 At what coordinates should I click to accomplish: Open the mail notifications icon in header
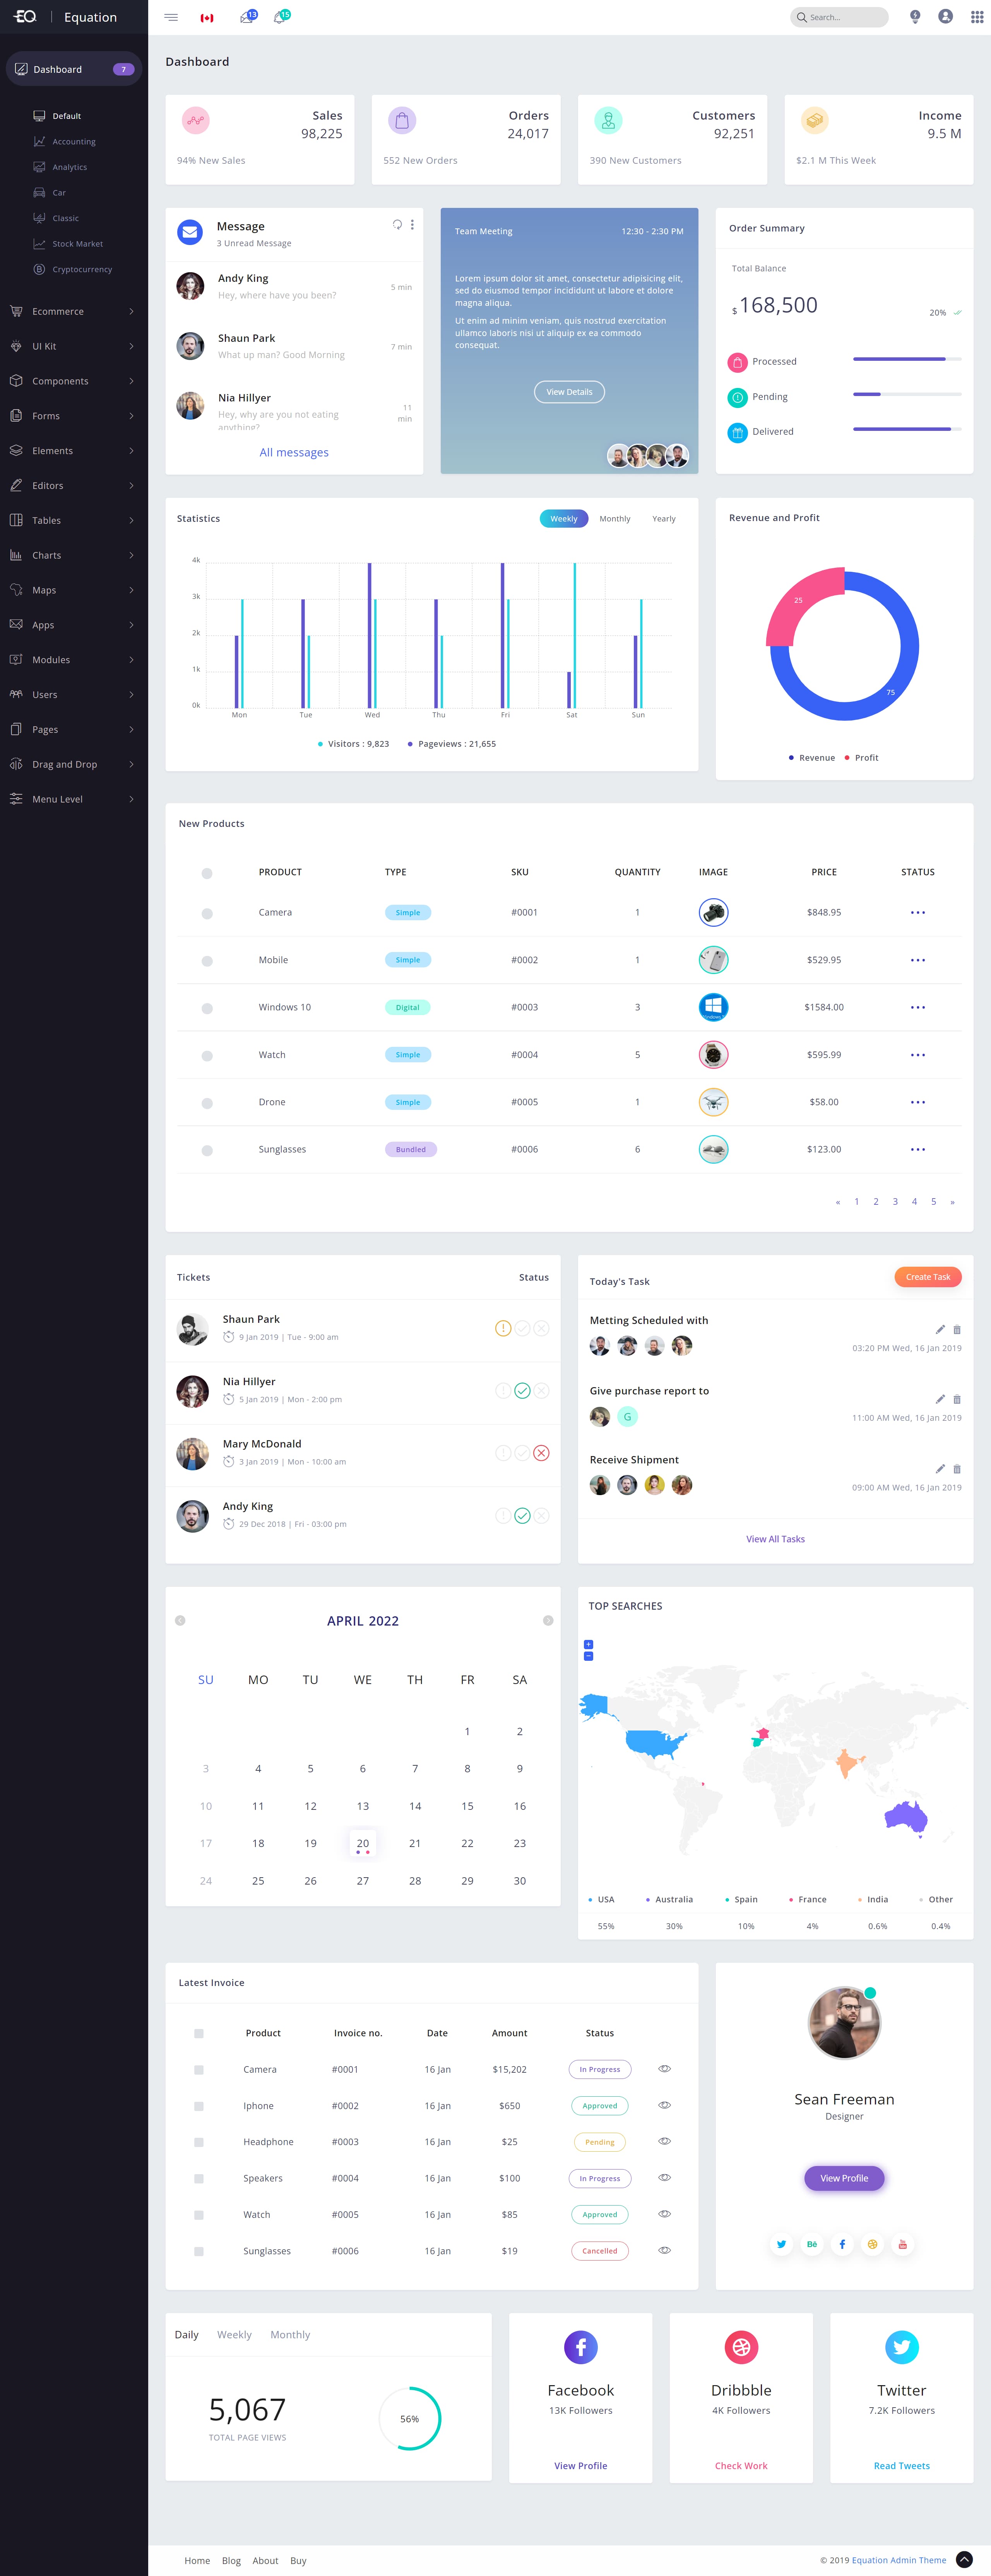tap(247, 17)
